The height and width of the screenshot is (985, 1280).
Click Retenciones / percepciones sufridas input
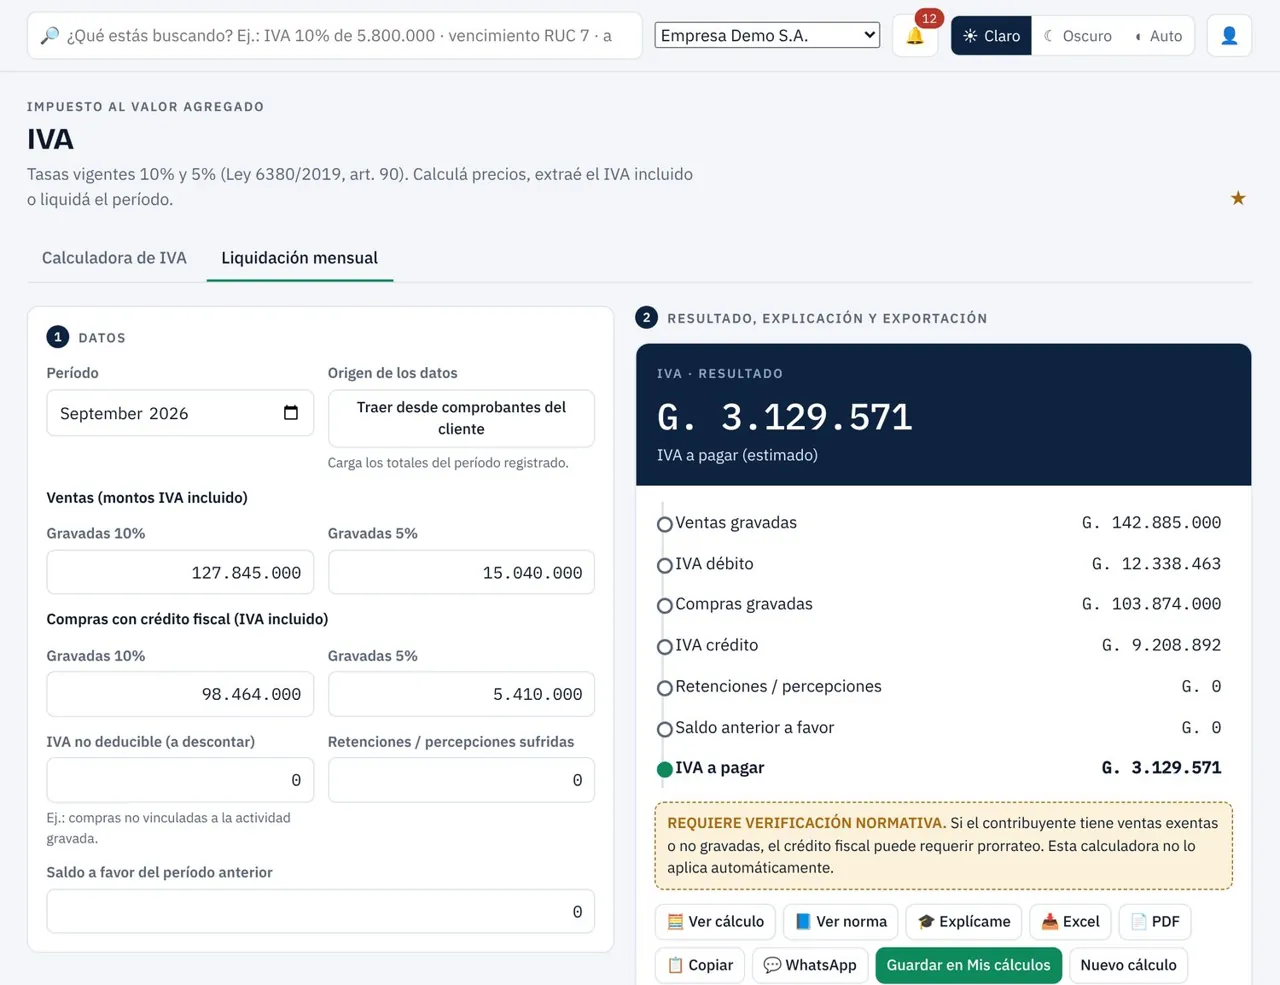(x=461, y=780)
